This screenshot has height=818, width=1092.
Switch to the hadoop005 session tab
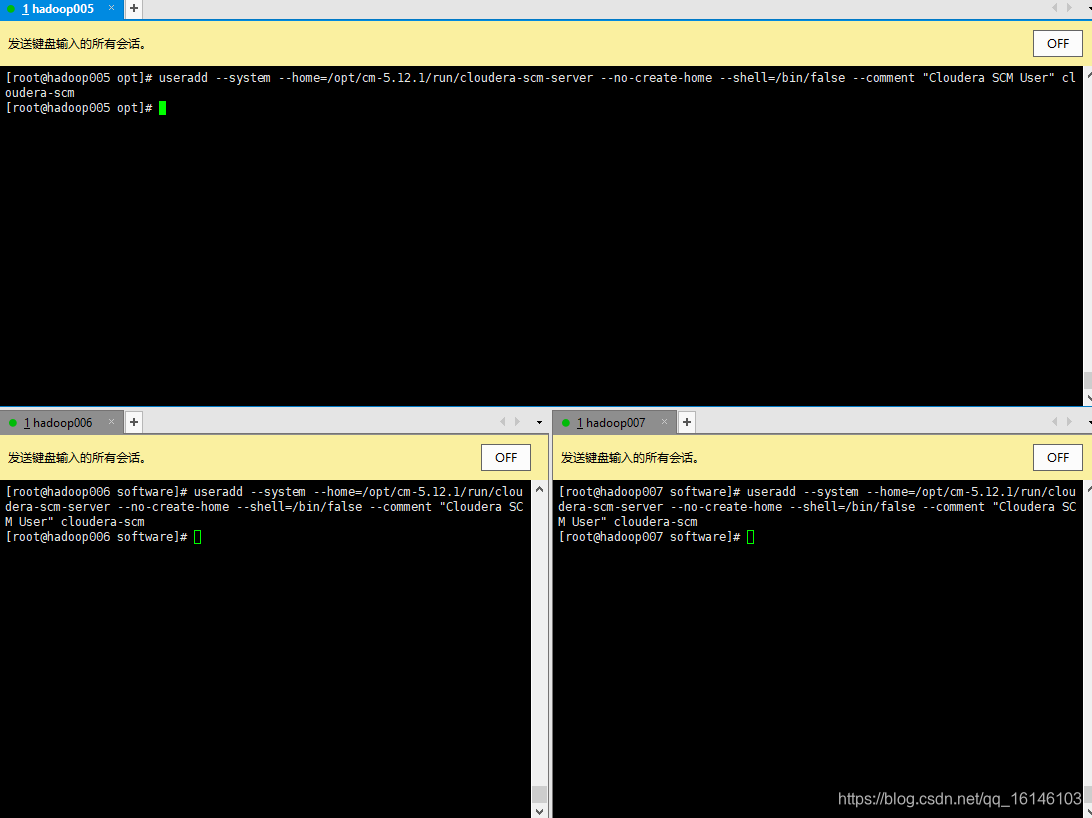click(x=61, y=9)
